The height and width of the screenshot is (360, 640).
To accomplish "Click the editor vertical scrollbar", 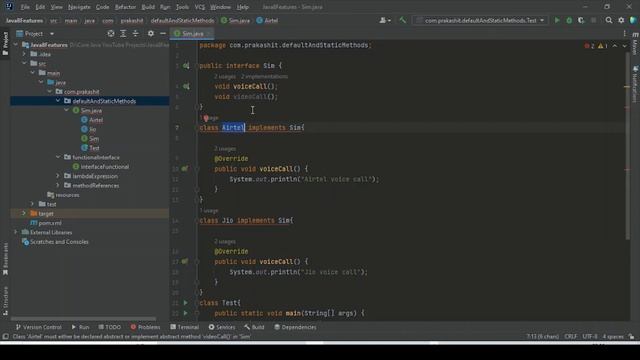I will [627, 147].
